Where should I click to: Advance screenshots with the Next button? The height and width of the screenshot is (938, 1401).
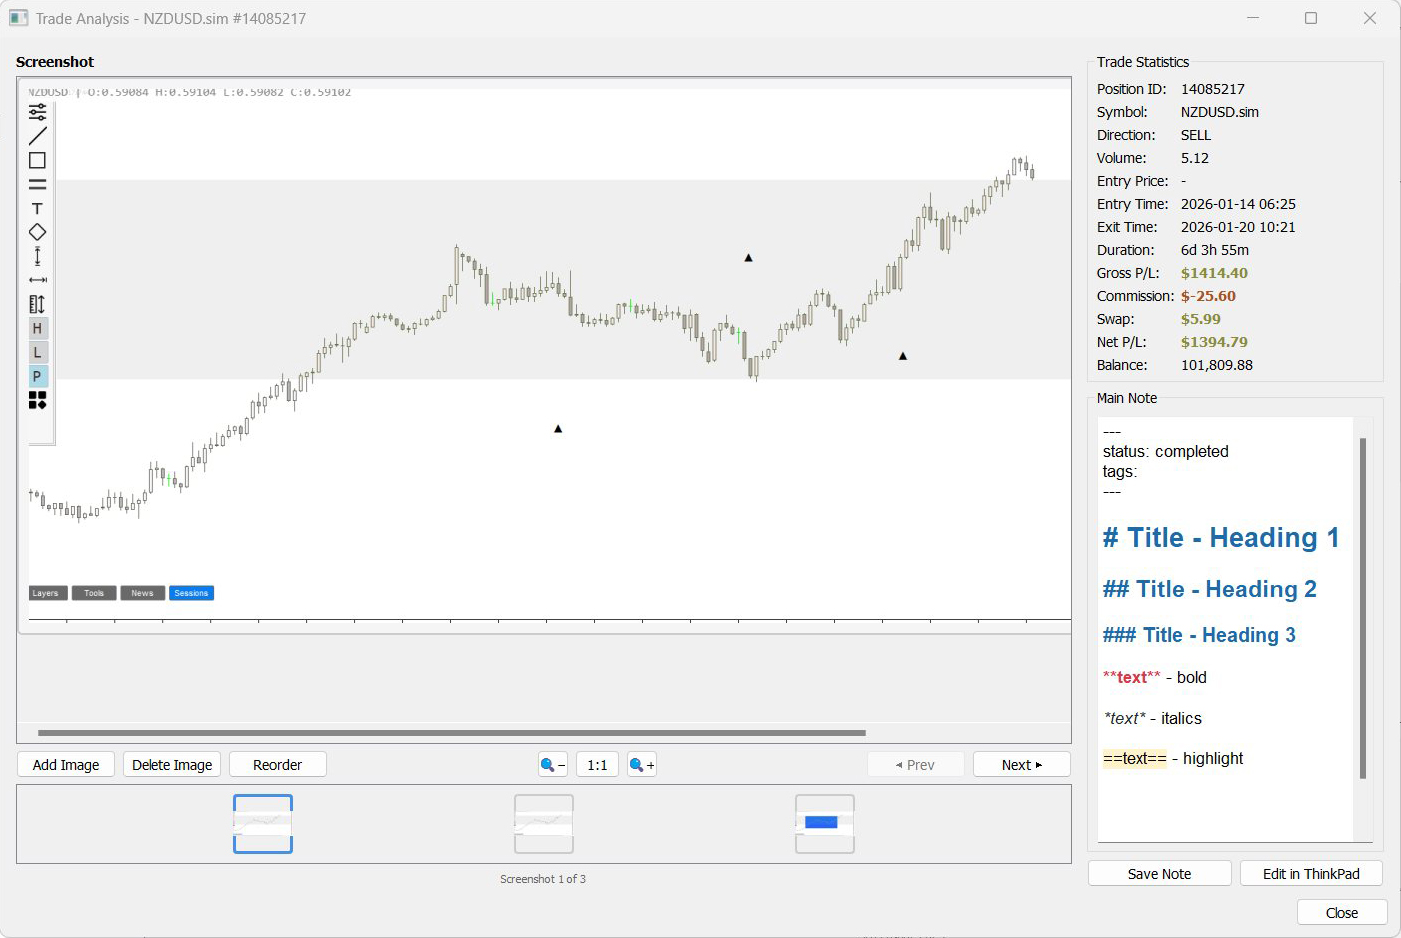[x=1021, y=764]
